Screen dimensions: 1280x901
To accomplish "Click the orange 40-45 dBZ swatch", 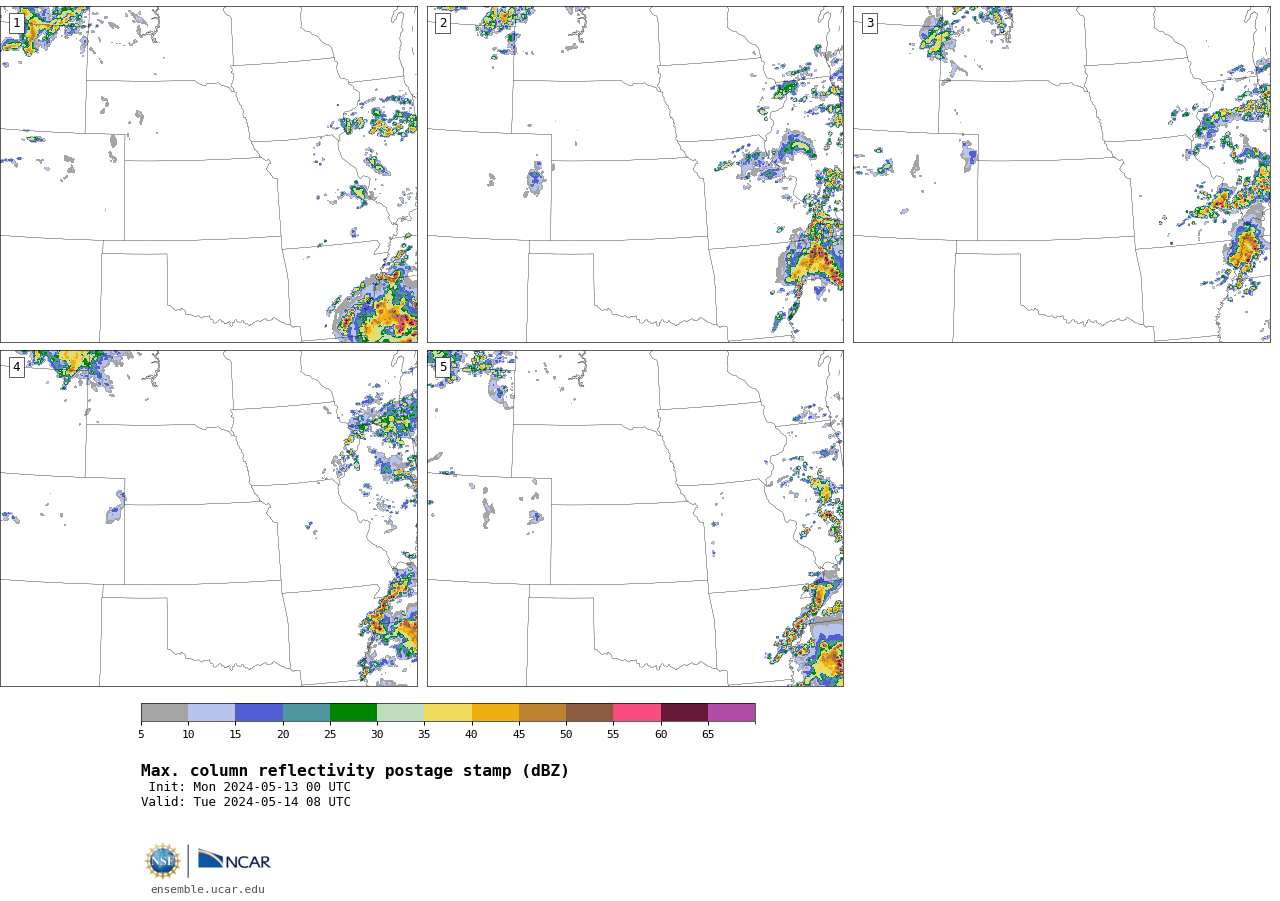I will pos(495,712).
